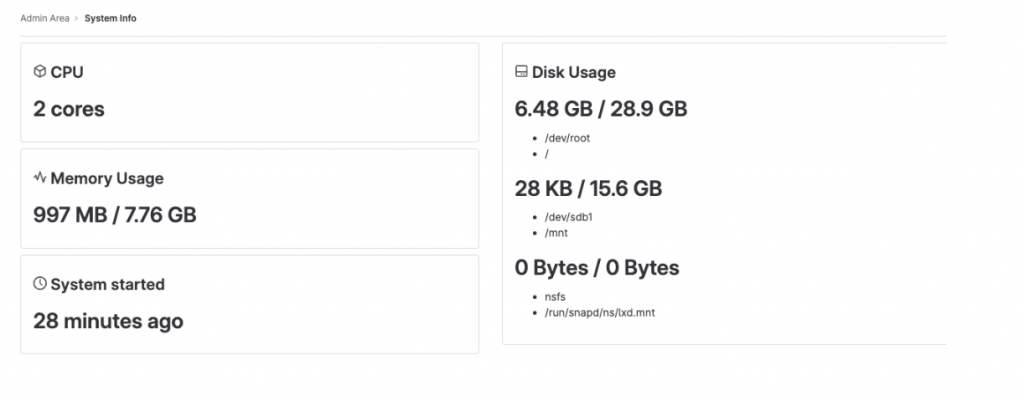Click the /dev/root list entry
This screenshot has height=402, width=1024.
(x=567, y=138)
